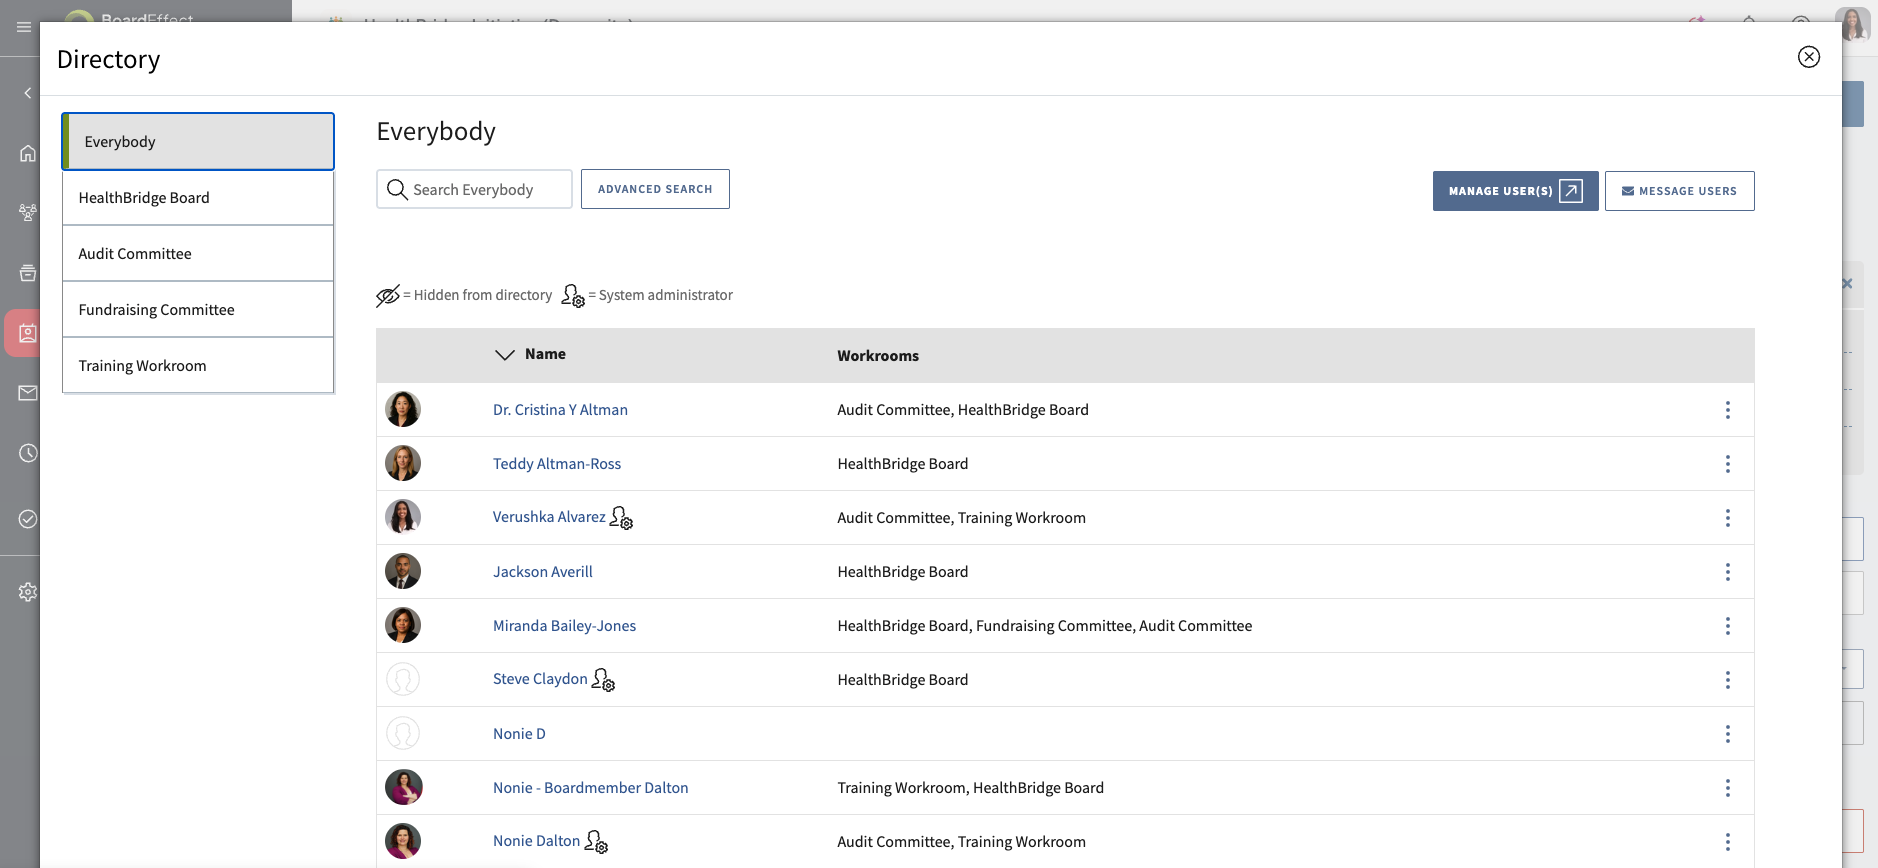Viewport: 1878px width, 868px height.
Task: Select the Fundraising Committee group
Action: point(198,310)
